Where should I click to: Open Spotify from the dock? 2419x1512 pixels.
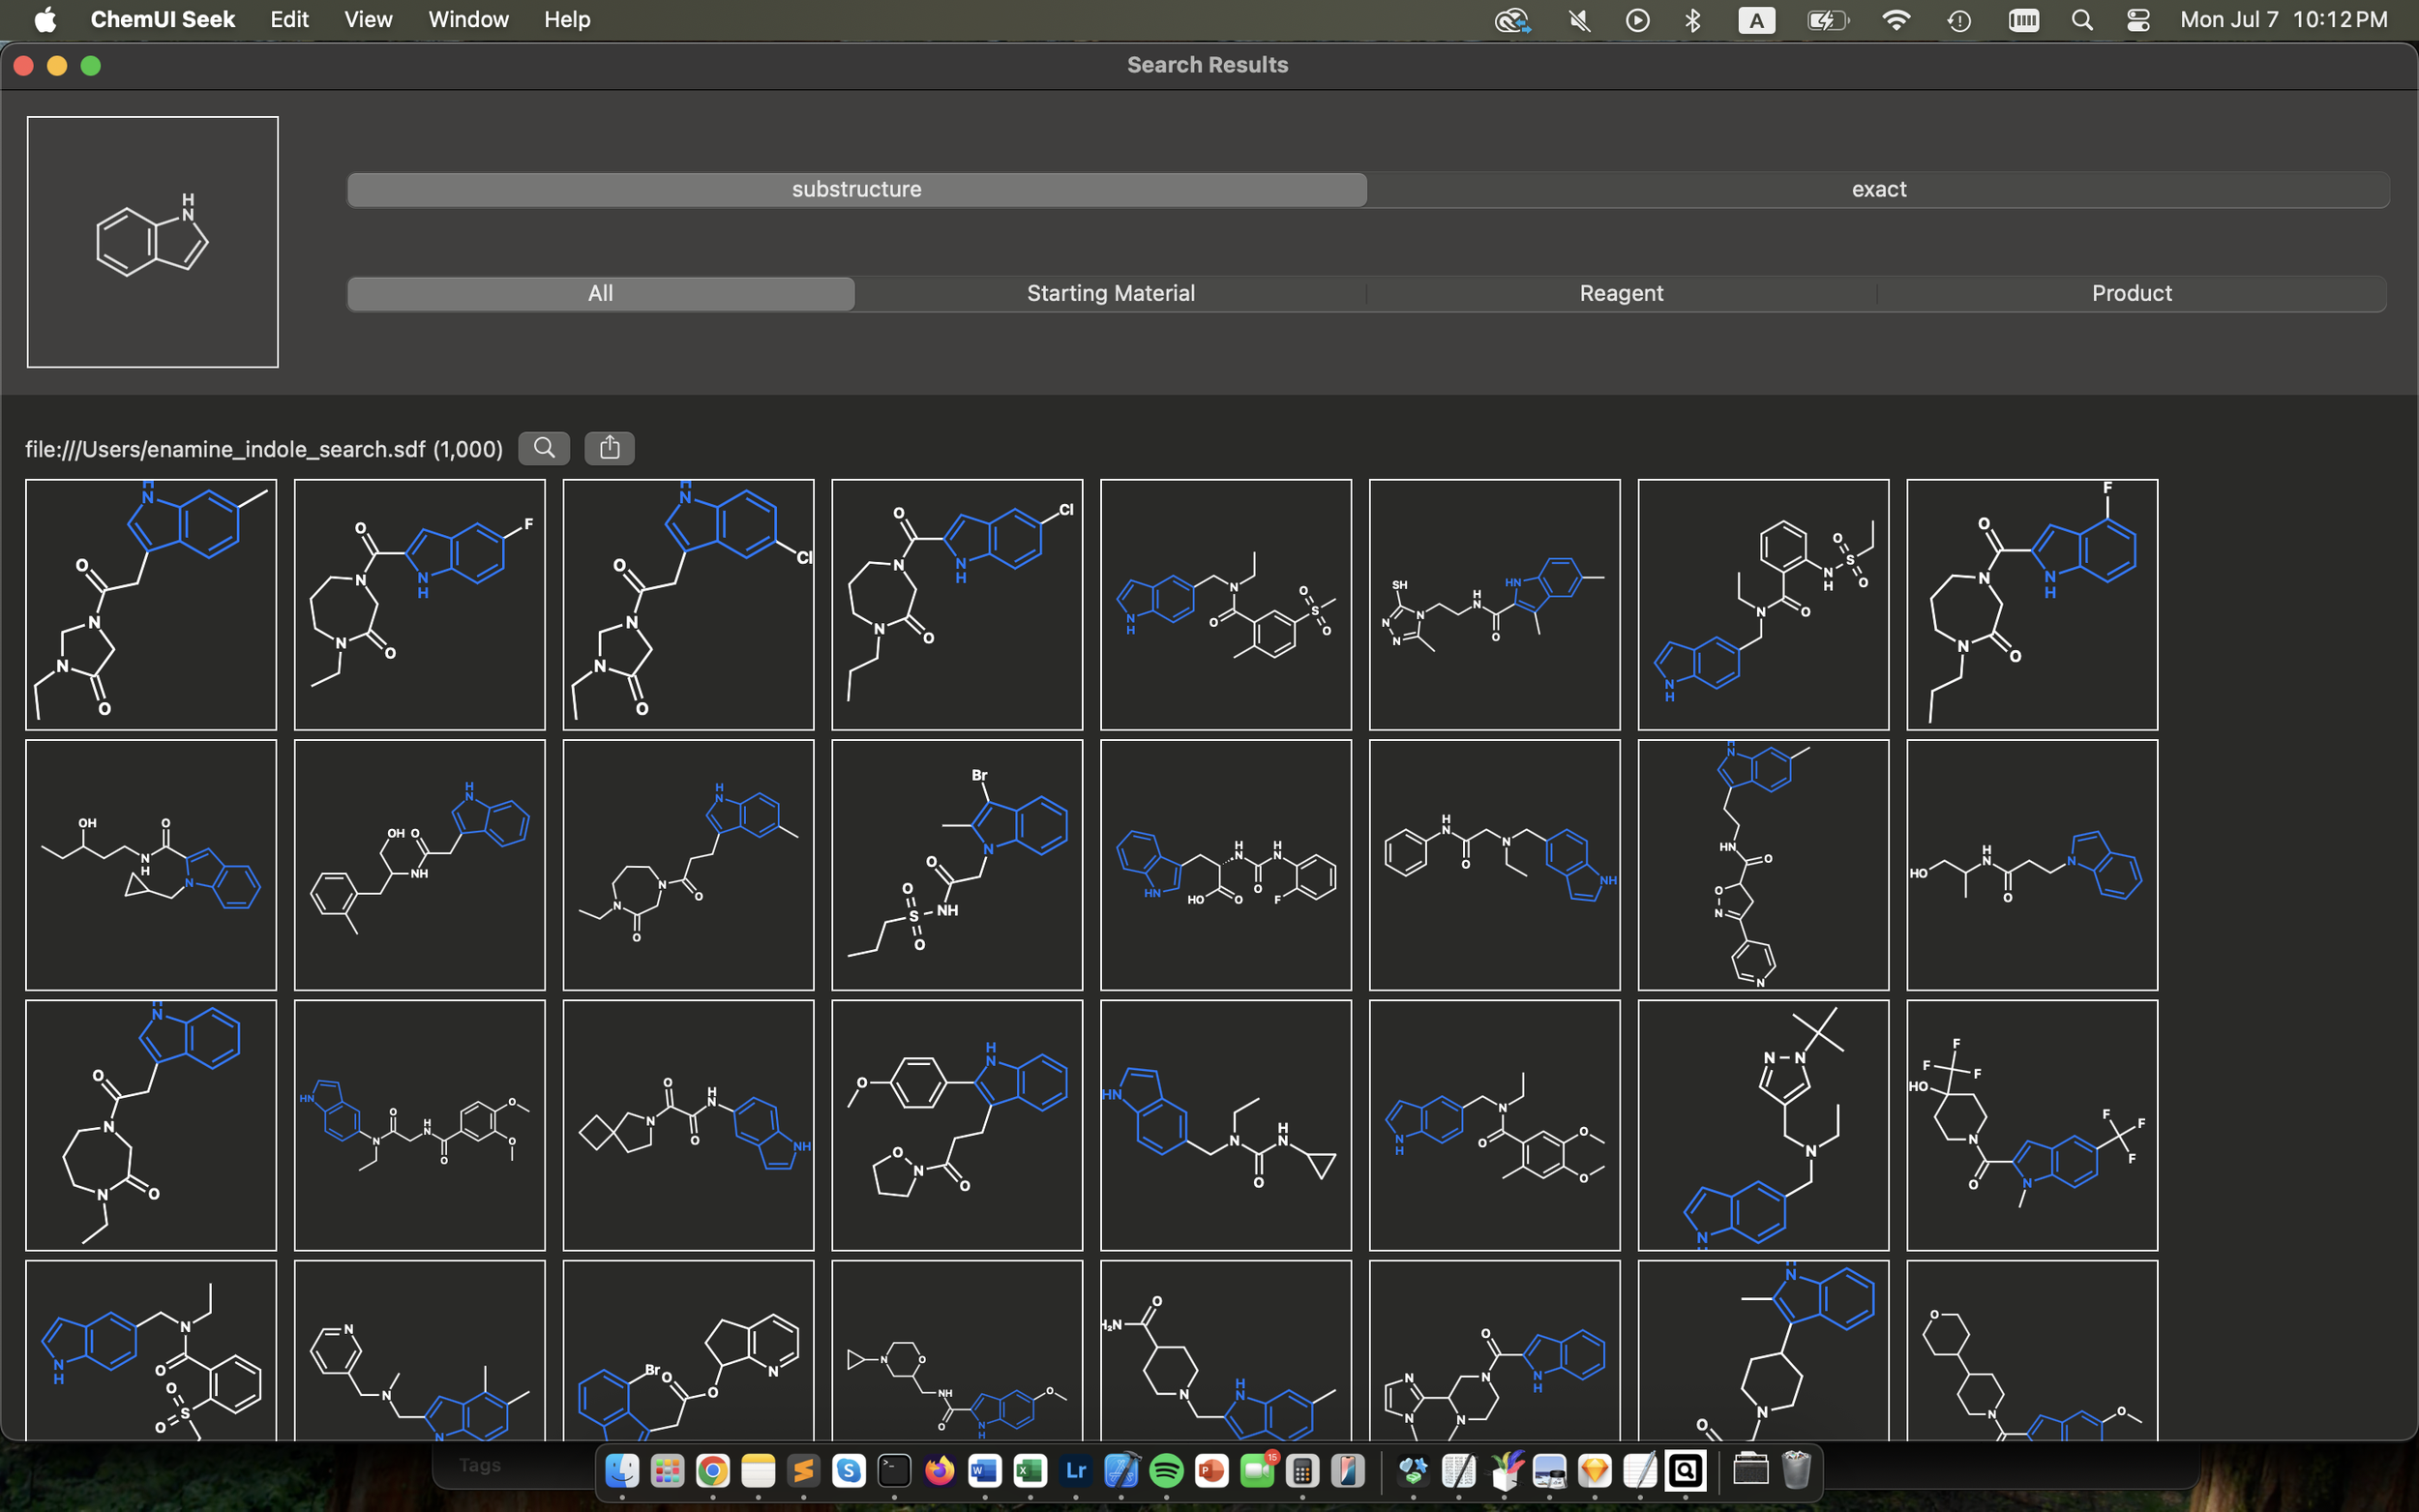tap(1166, 1471)
